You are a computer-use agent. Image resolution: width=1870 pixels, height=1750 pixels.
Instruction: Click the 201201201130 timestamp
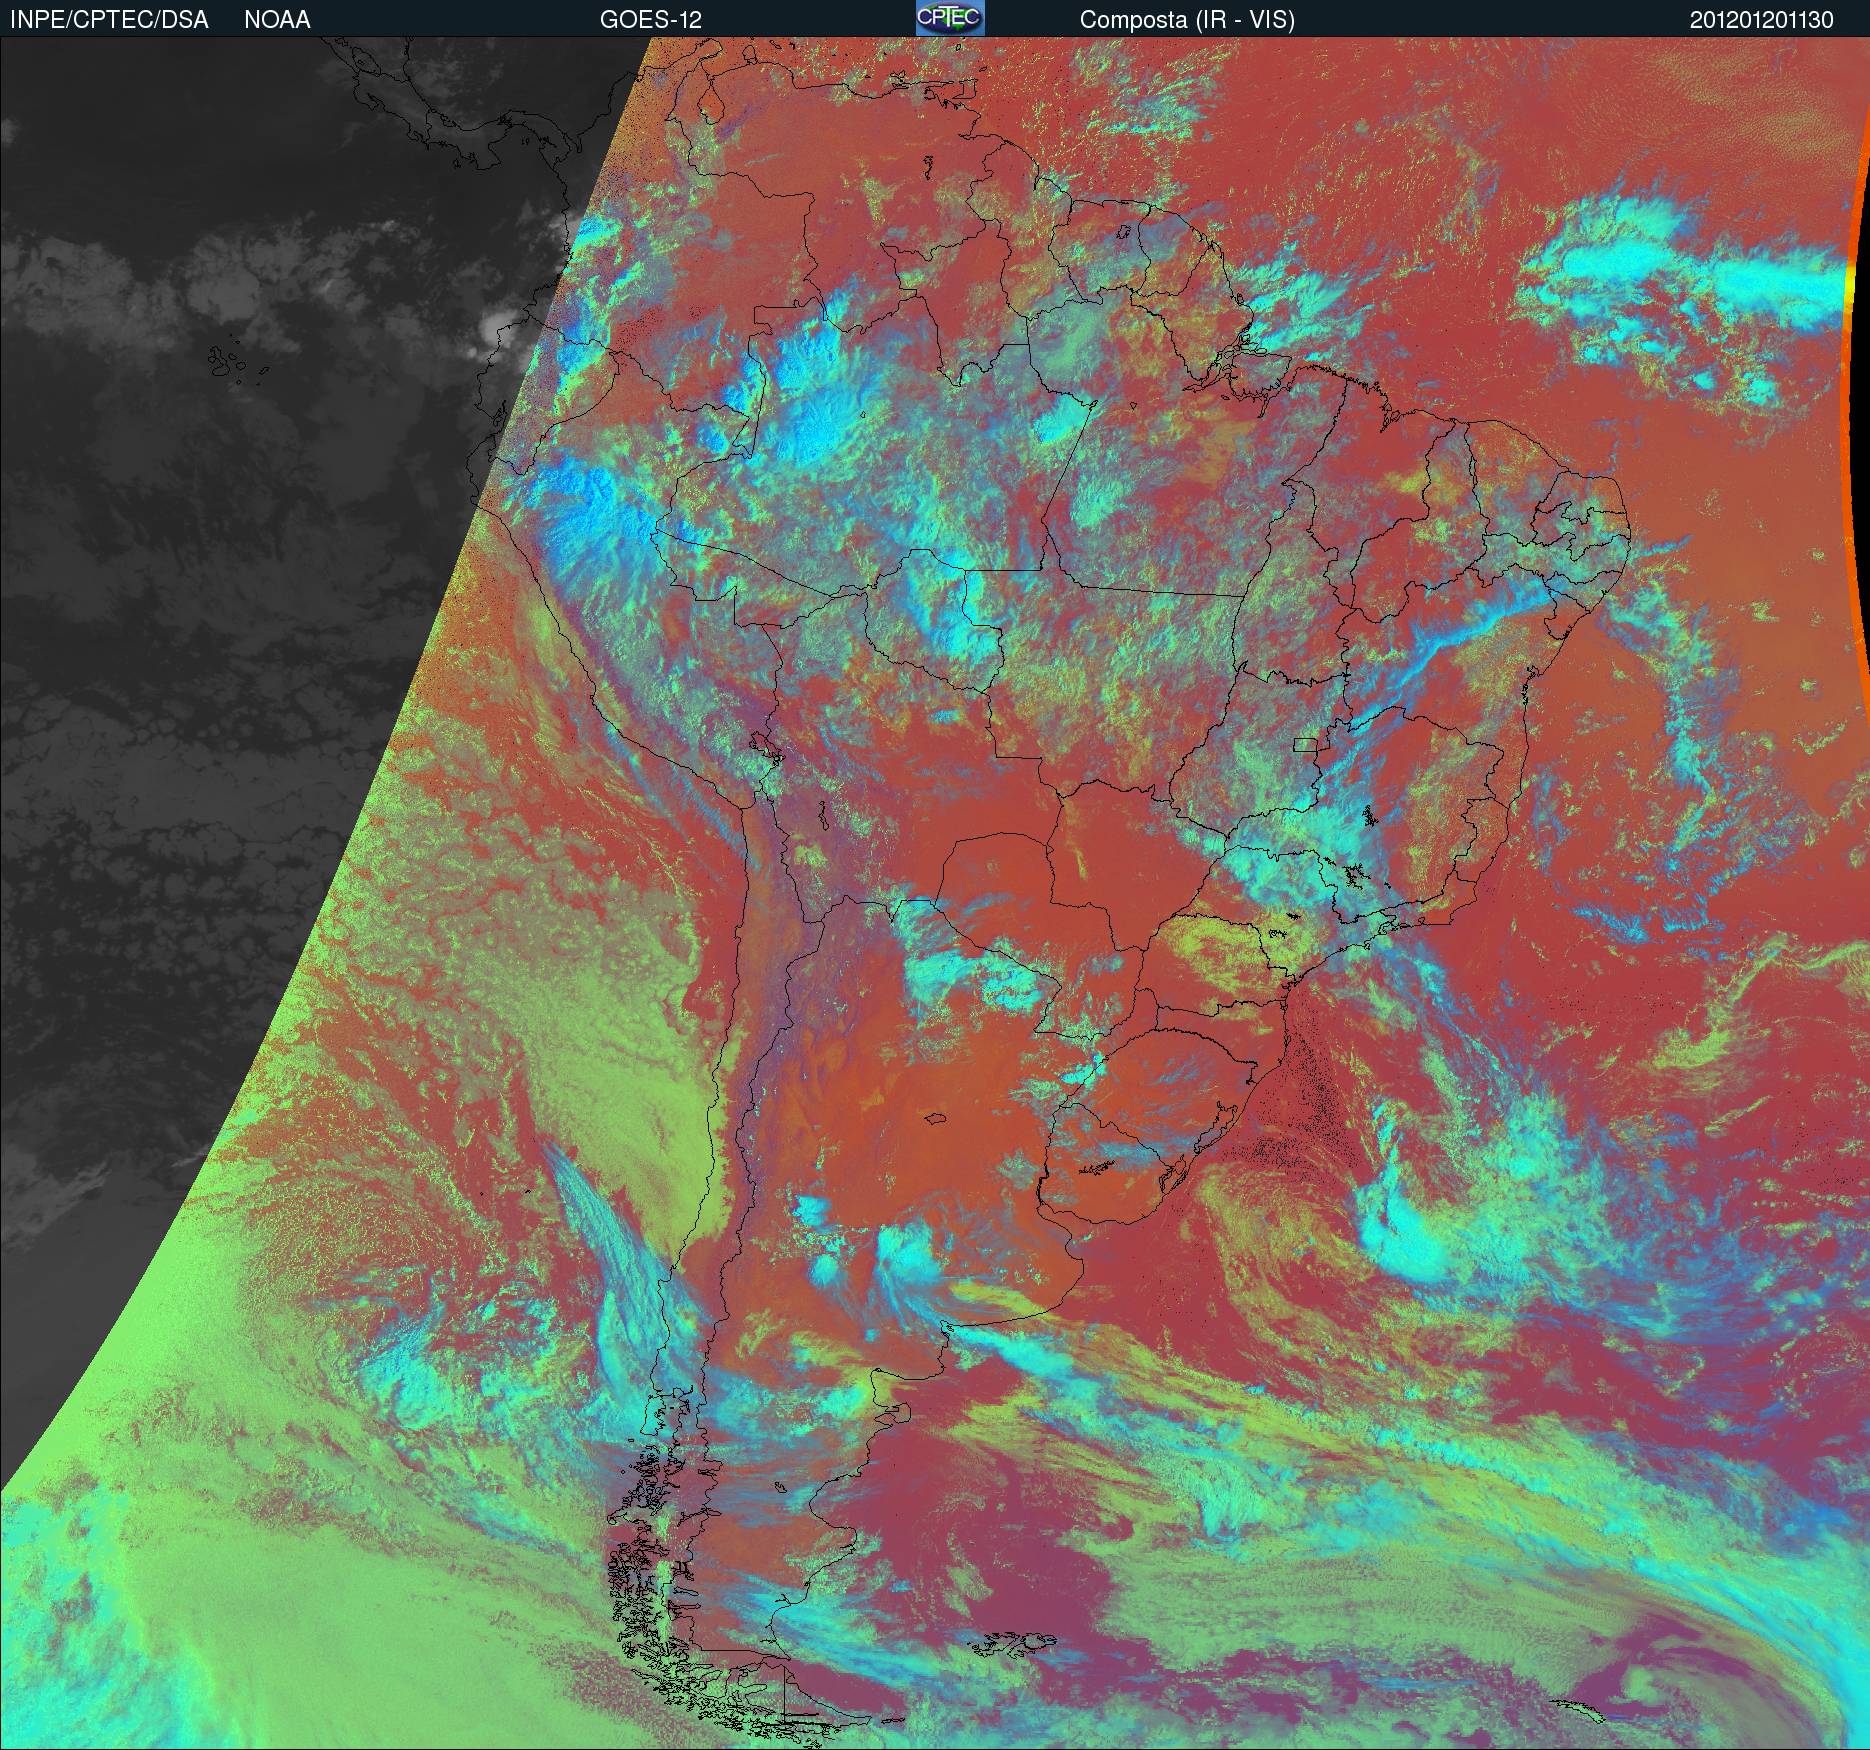[1761, 20]
